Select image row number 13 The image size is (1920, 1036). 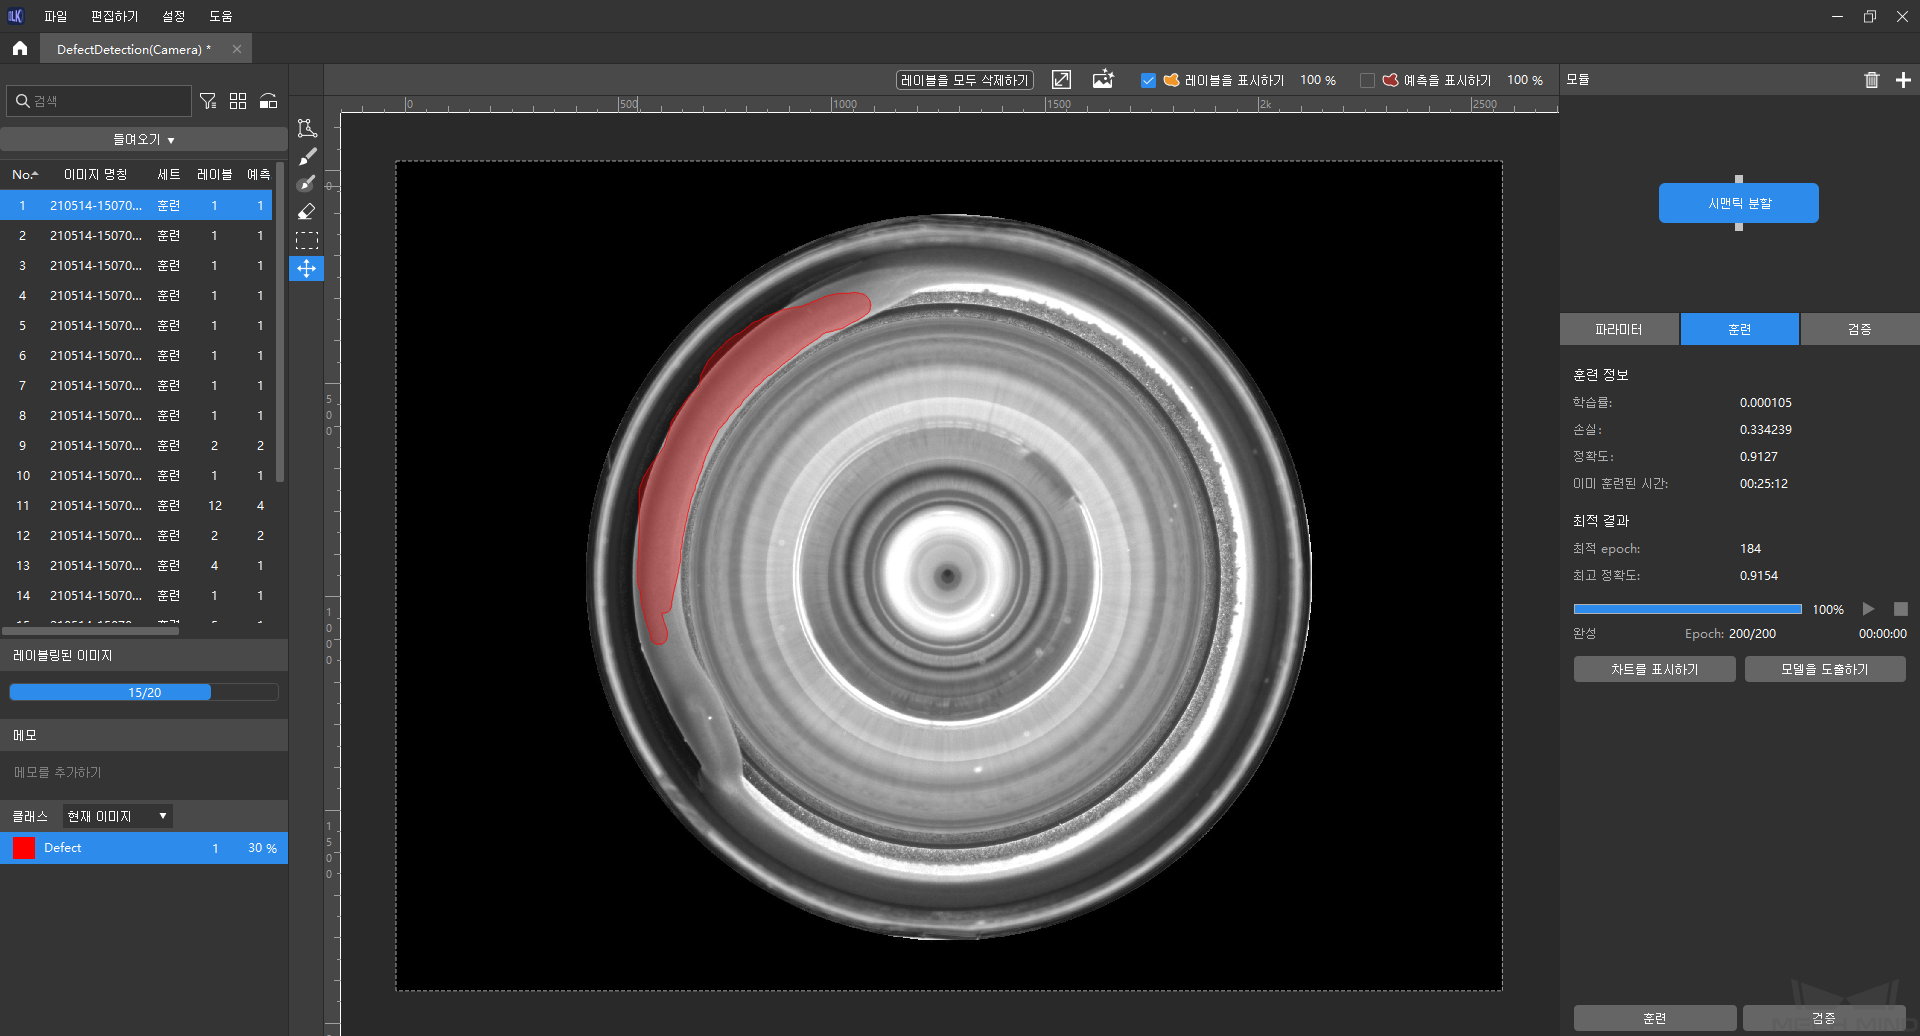(x=136, y=565)
